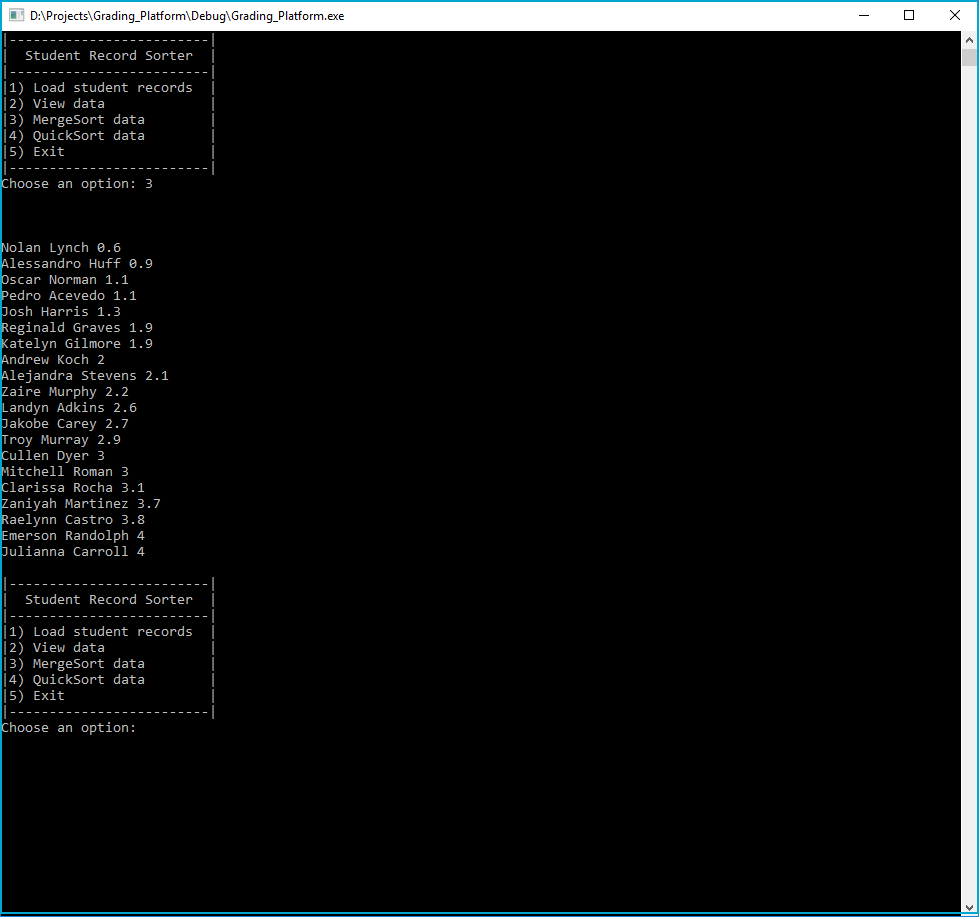Click the line Alessandro Huff 0.9
Image resolution: width=979 pixels, height=917 pixels.
76,263
